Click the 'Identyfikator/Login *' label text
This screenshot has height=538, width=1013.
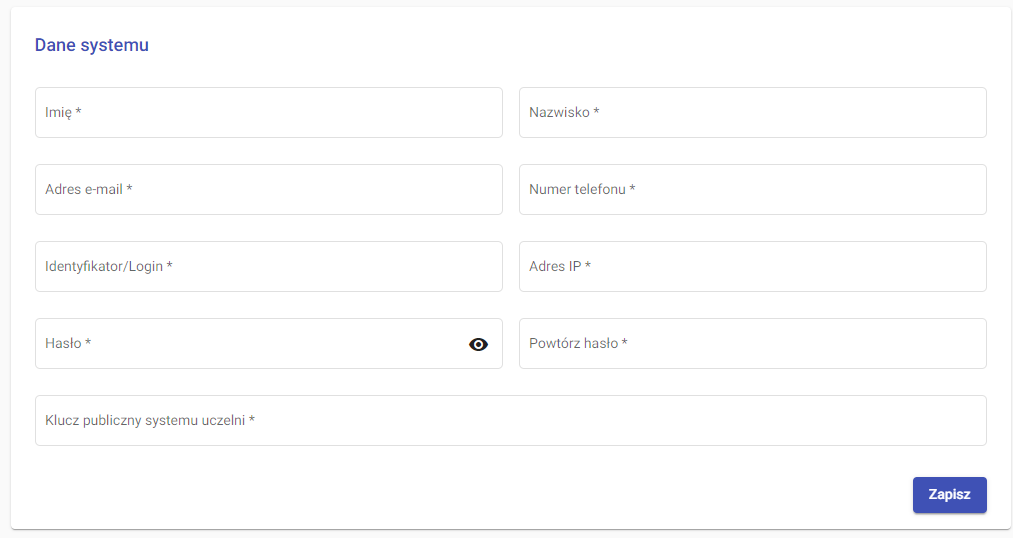[x=109, y=267]
